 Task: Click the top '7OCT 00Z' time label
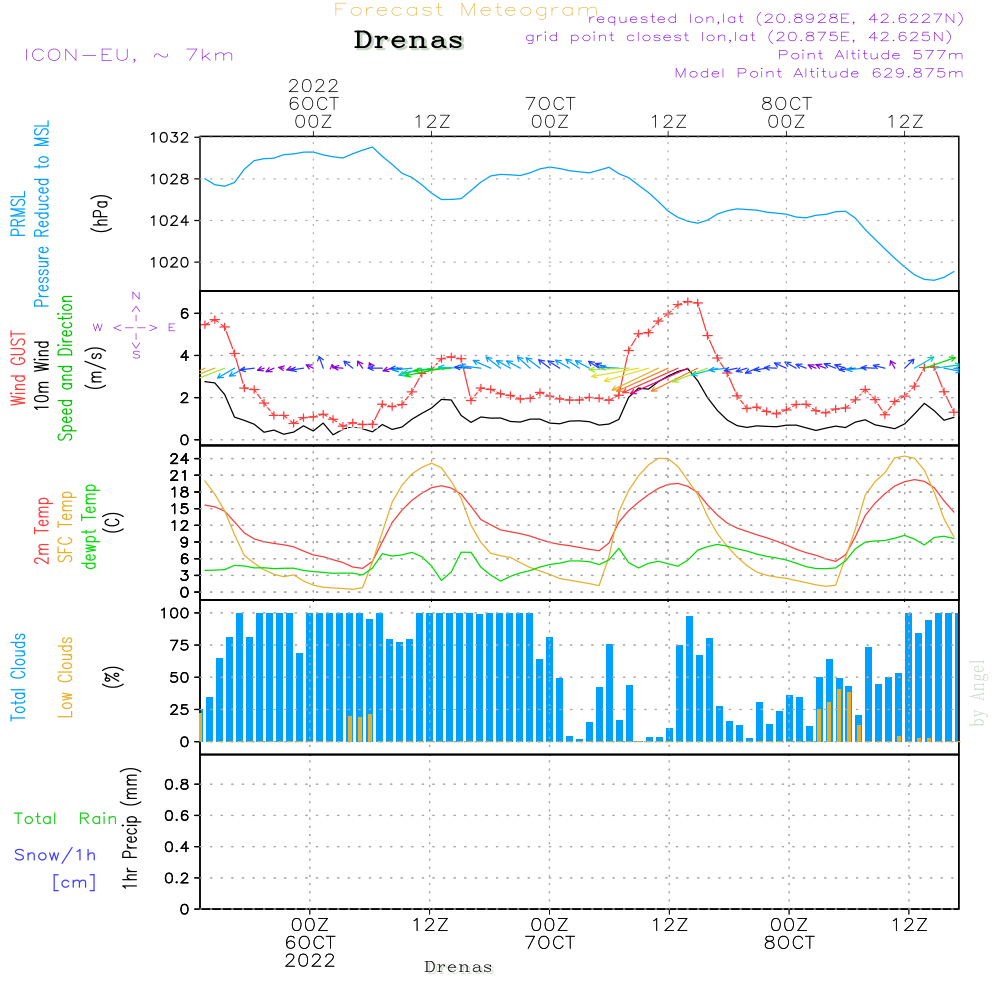click(x=550, y=113)
